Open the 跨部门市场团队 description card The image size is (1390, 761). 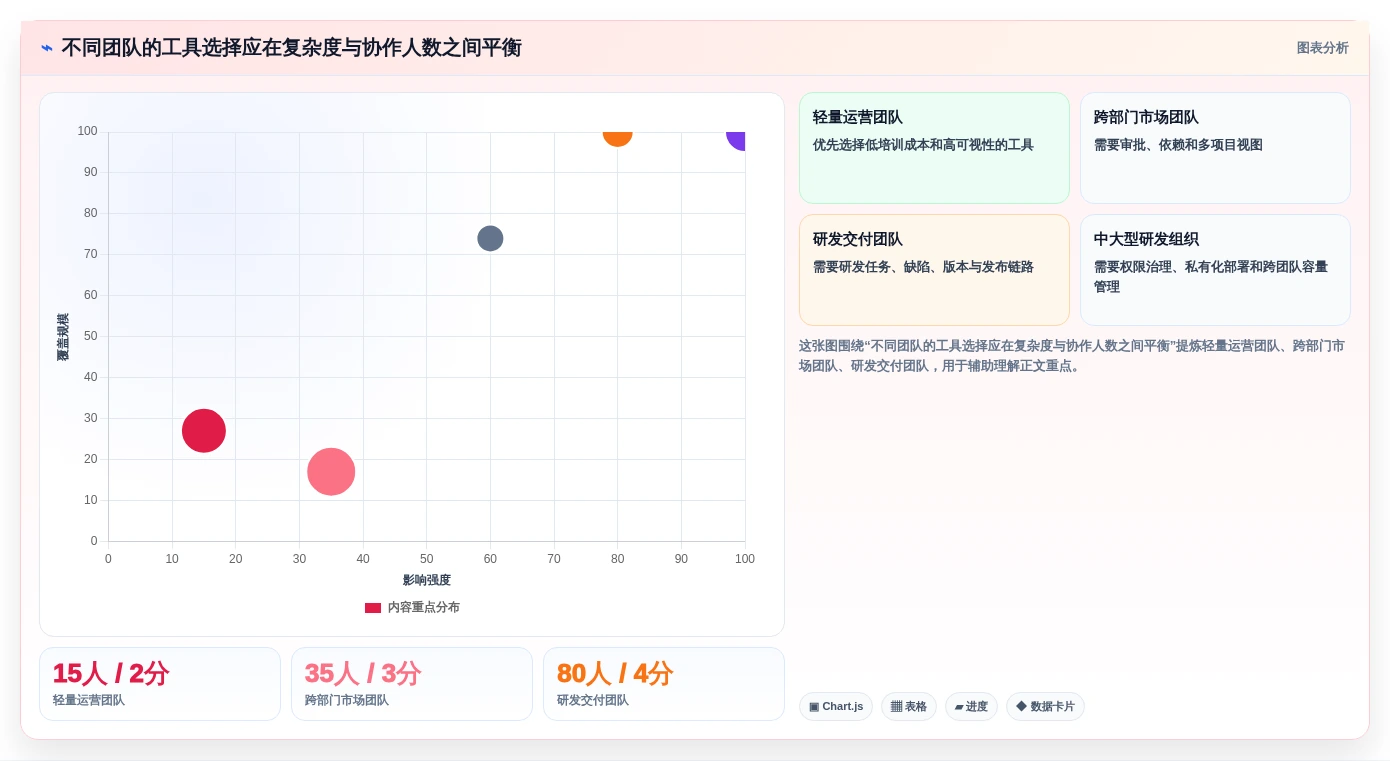point(1215,148)
